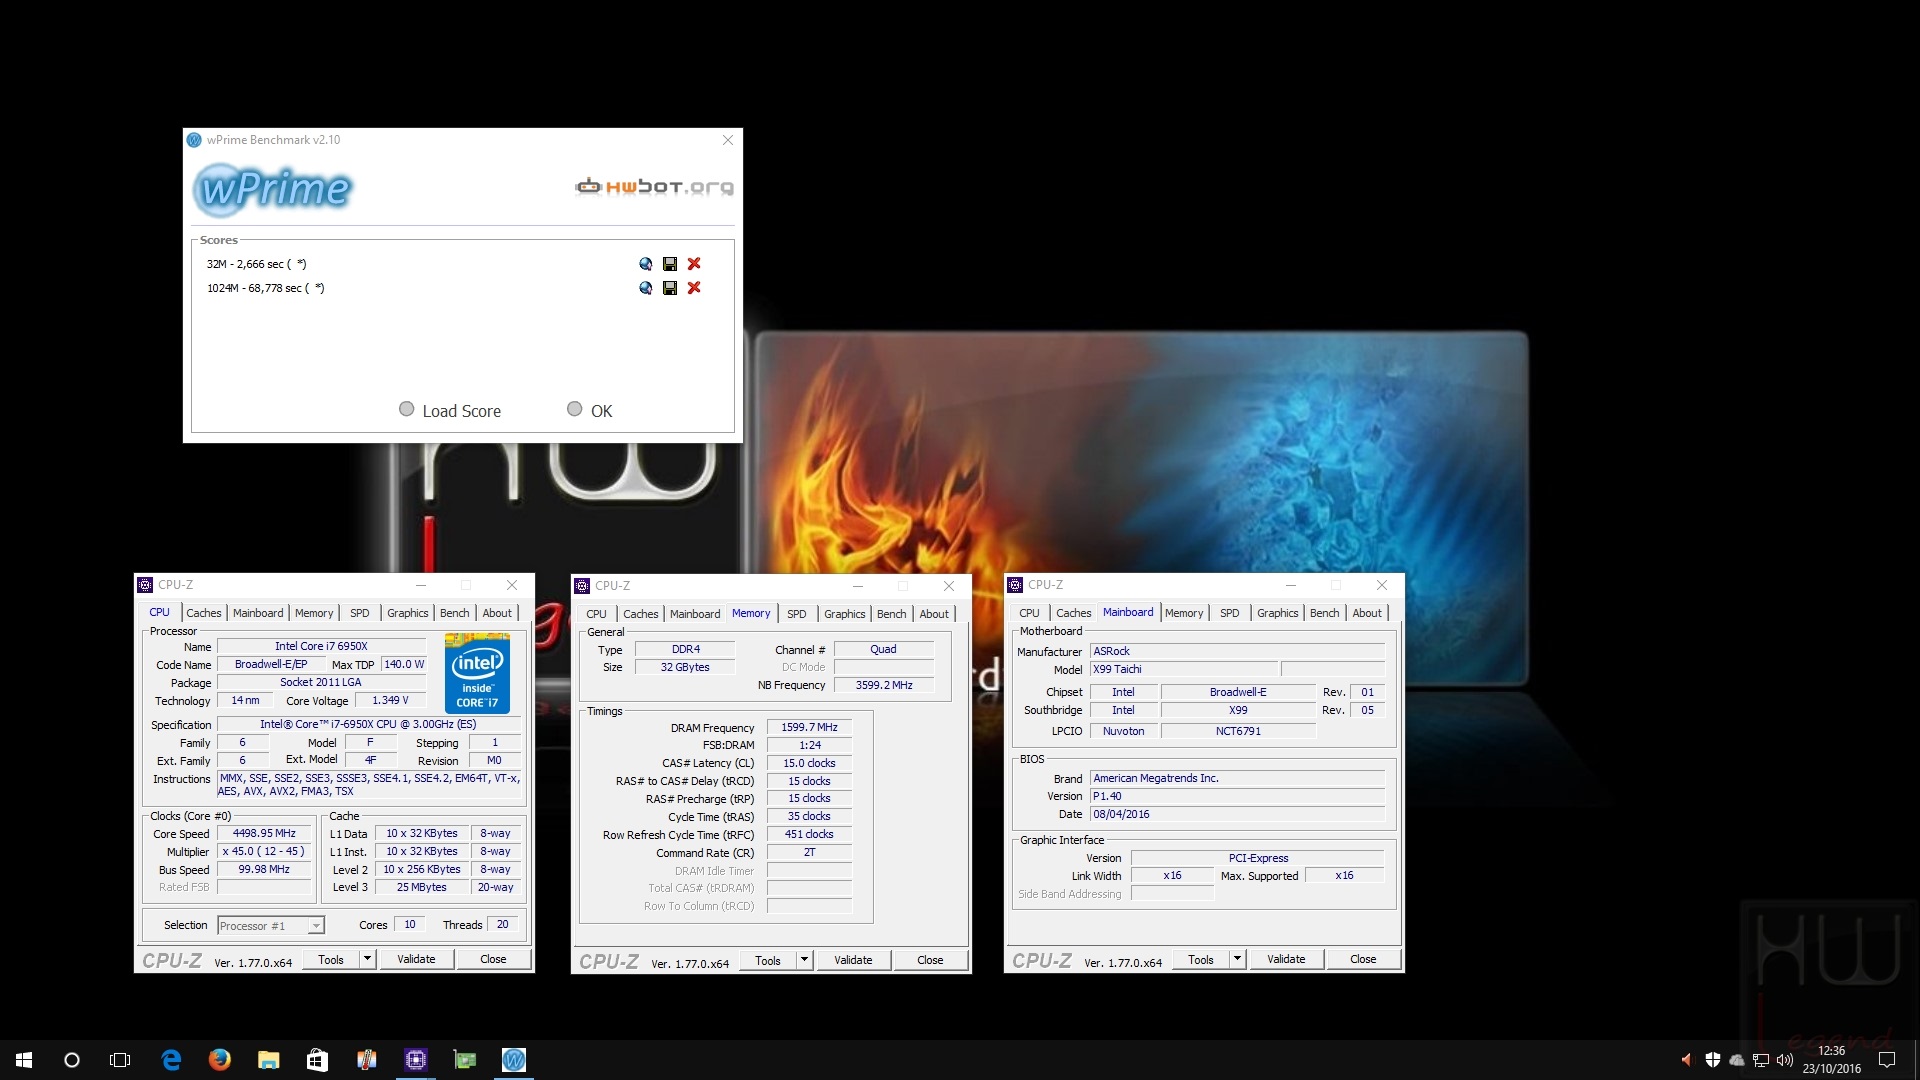This screenshot has width=1920, height=1080.
Task: Click the Core Speed 4498.95 MHz field
Action: [264, 833]
